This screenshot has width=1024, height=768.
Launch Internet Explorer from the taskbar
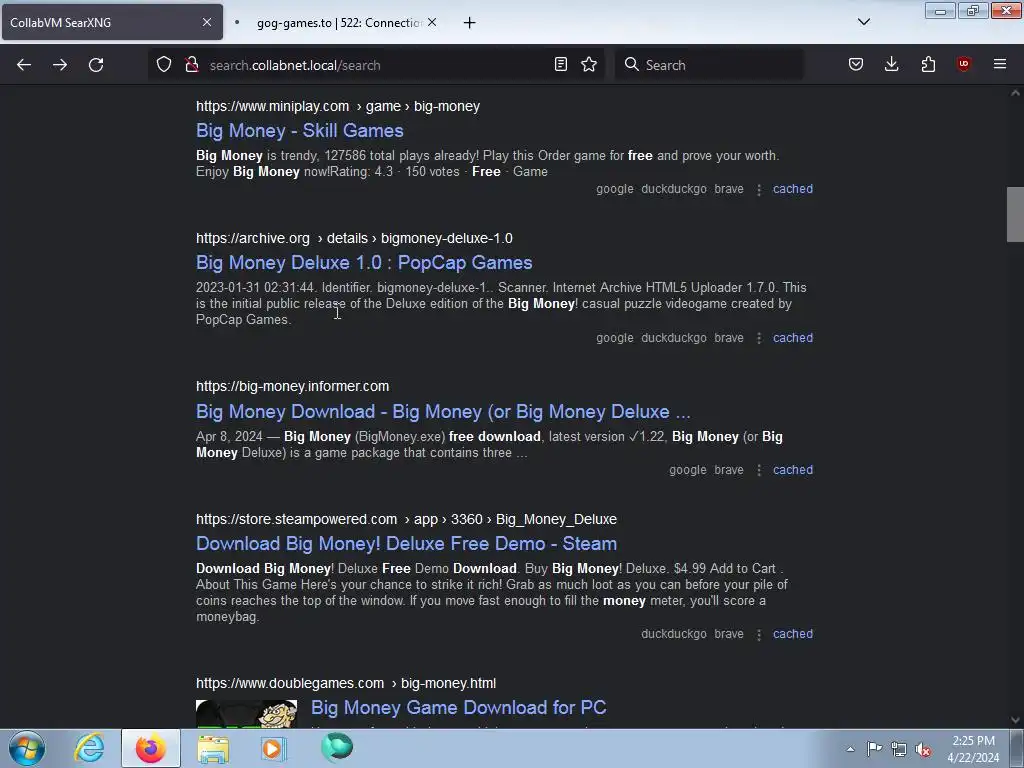tap(89, 748)
